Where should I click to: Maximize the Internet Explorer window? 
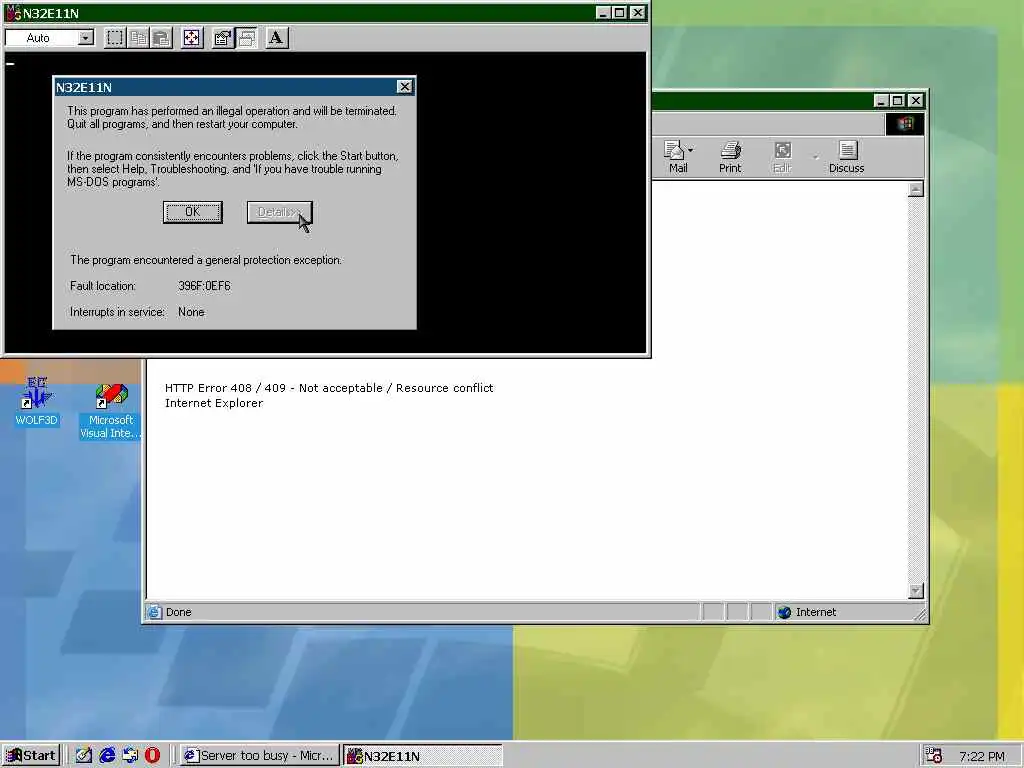(897, 101)
